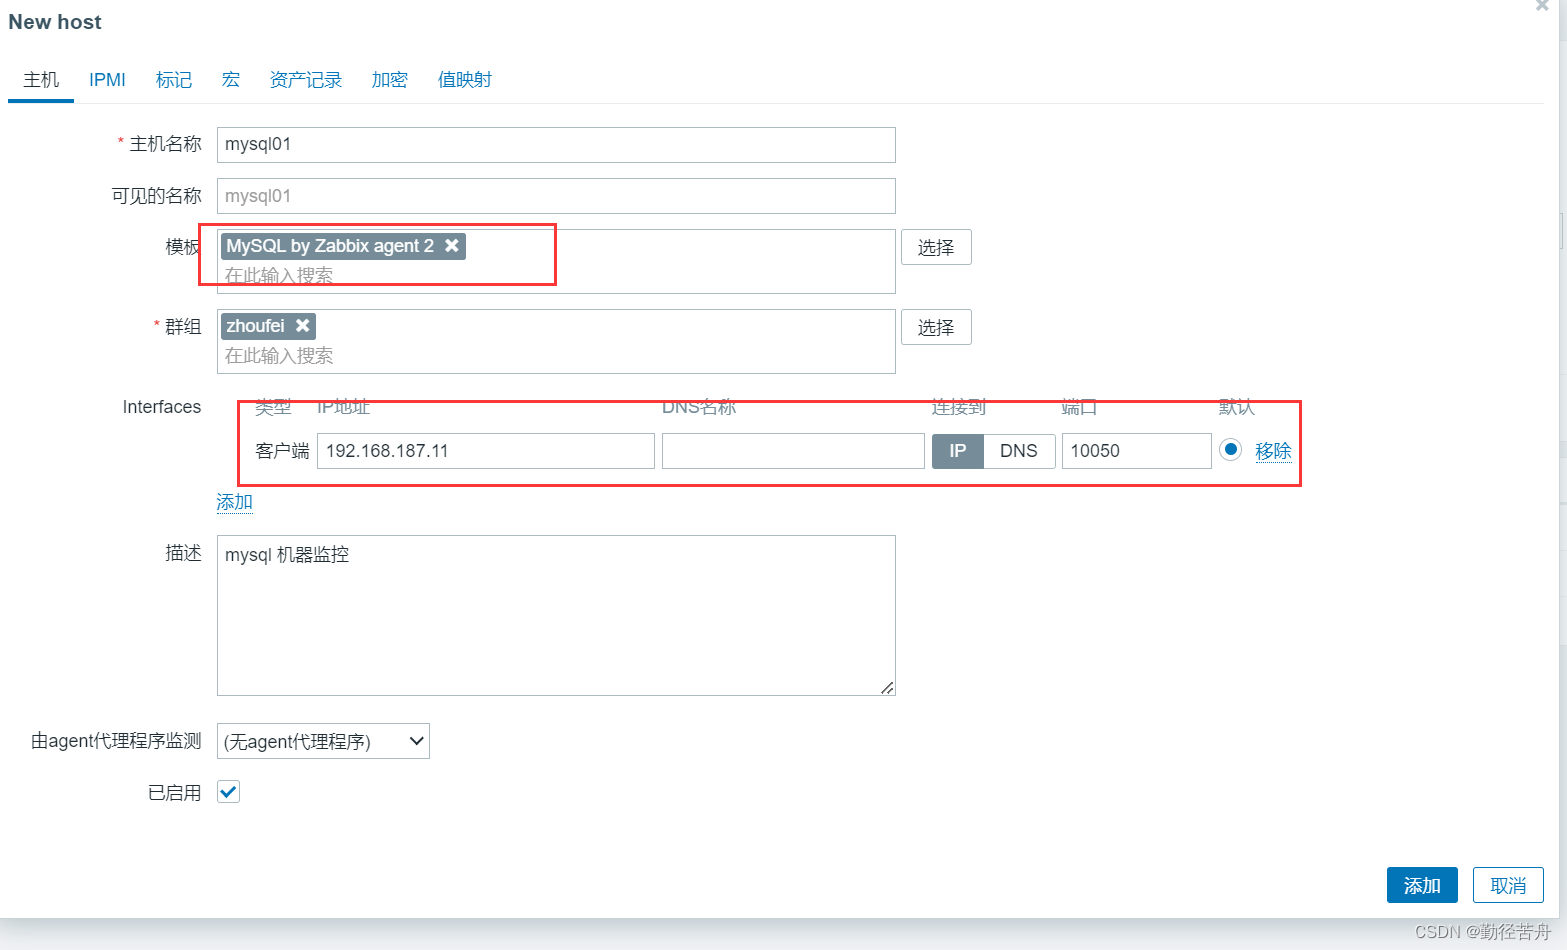Switch to the 宏 tab
The image size is (1567, 950).
(231, 80)
